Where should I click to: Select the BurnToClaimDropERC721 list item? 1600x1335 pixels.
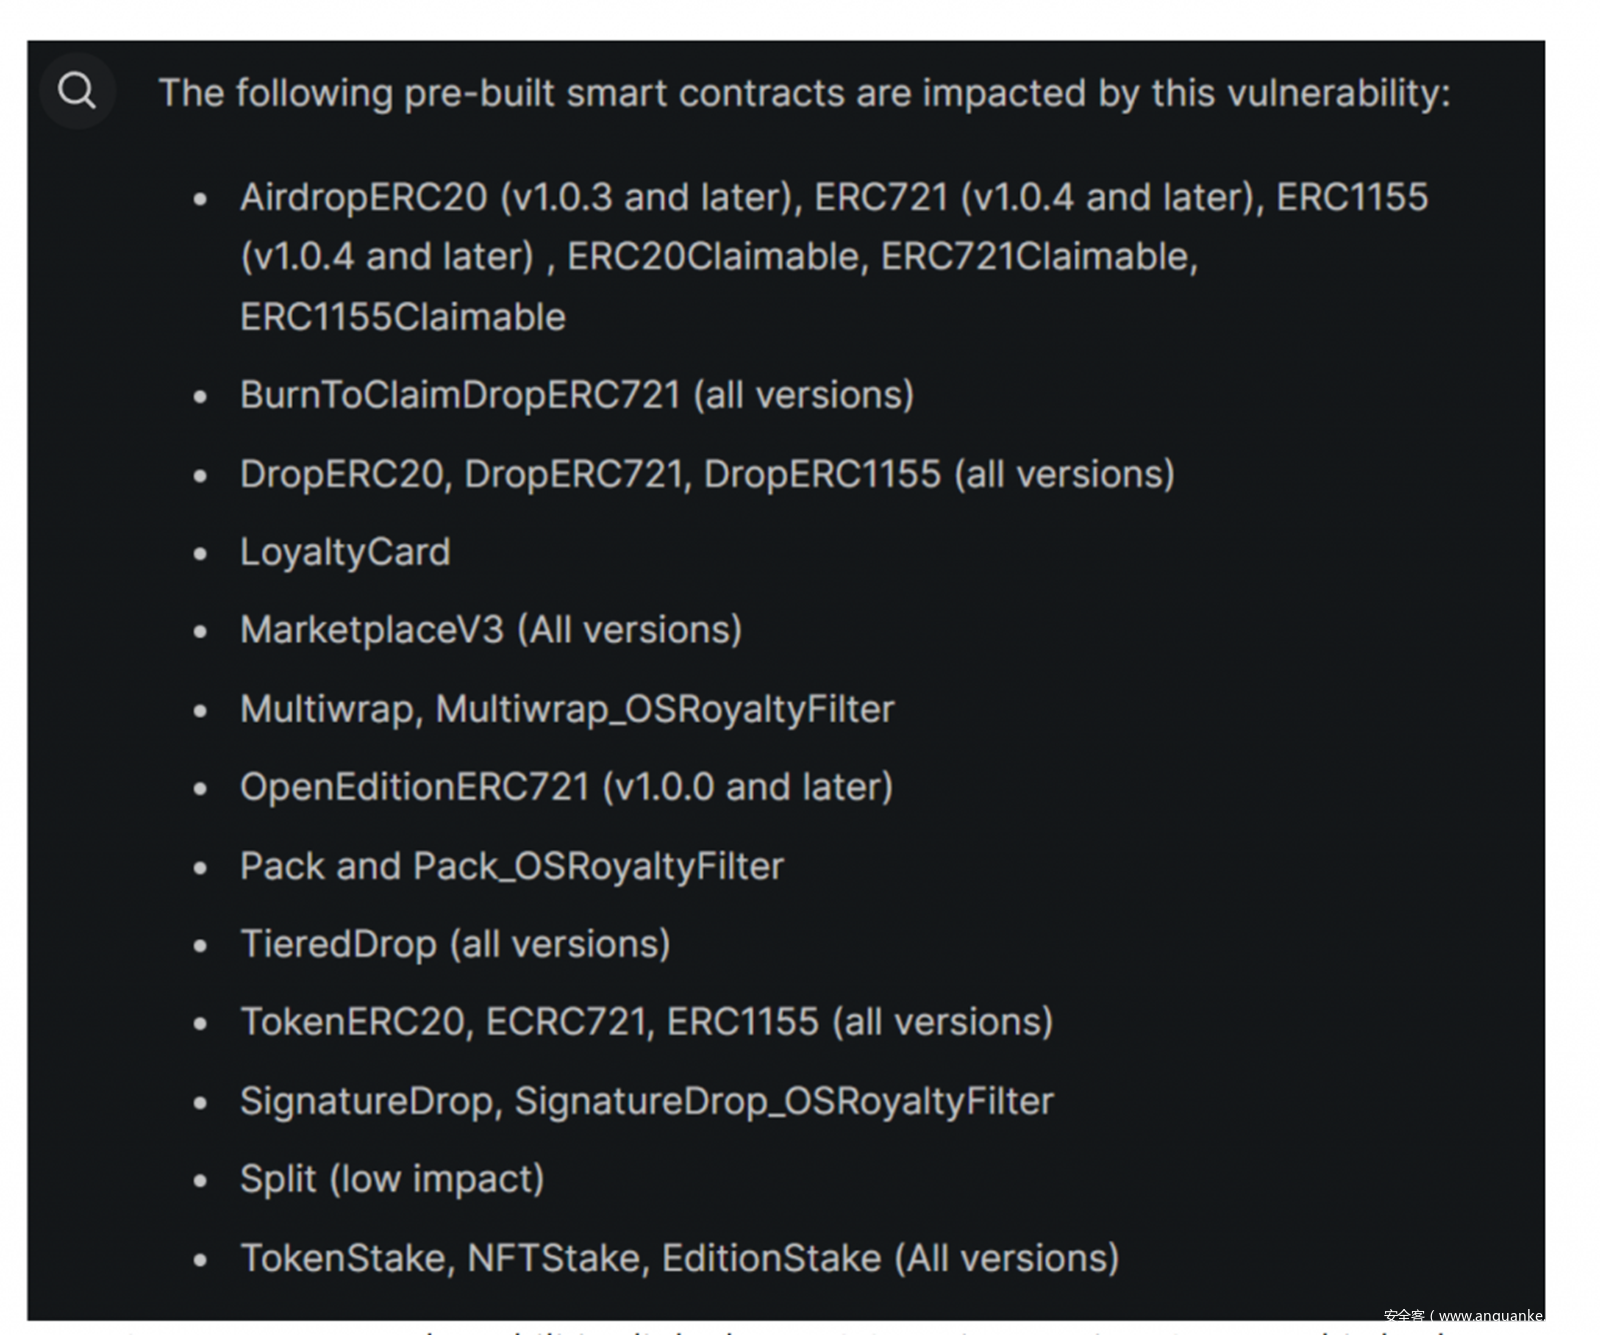tap(576, 395)
